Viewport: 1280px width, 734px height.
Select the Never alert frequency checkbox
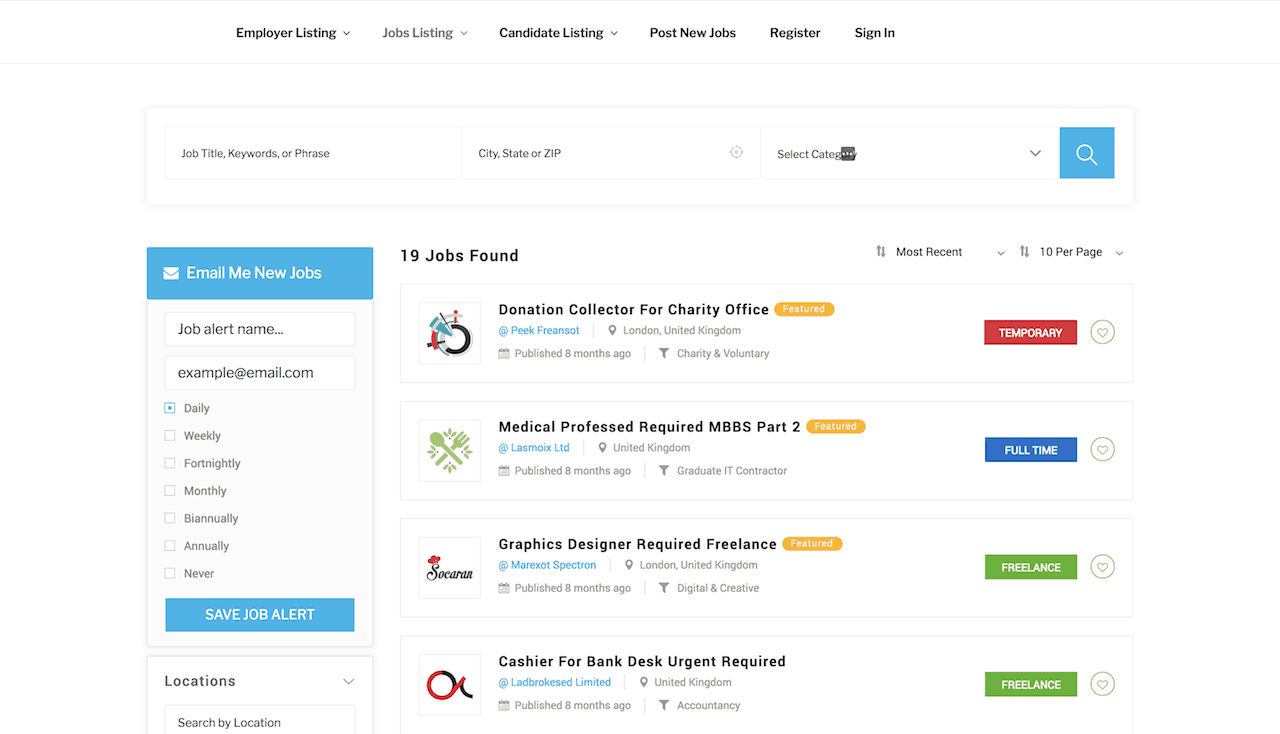(168, 573)
